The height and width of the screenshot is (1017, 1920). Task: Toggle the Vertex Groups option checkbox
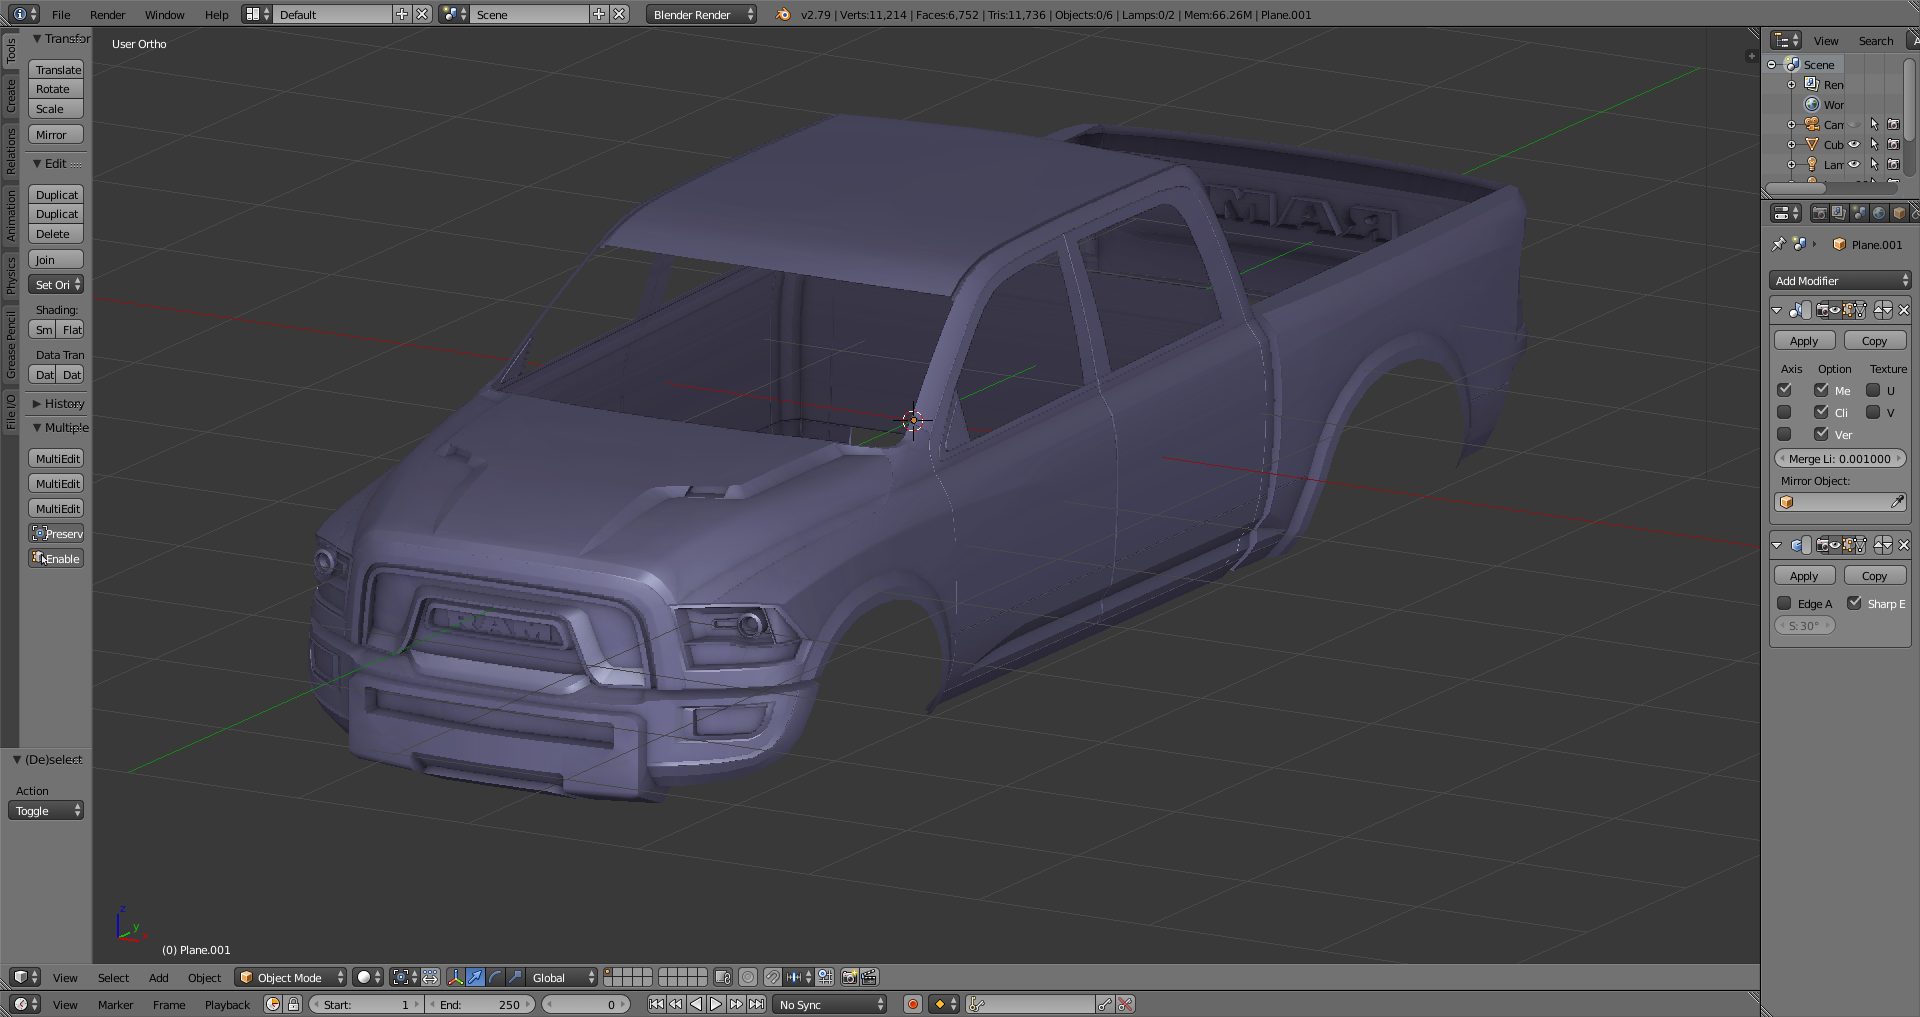[1821, 434]
